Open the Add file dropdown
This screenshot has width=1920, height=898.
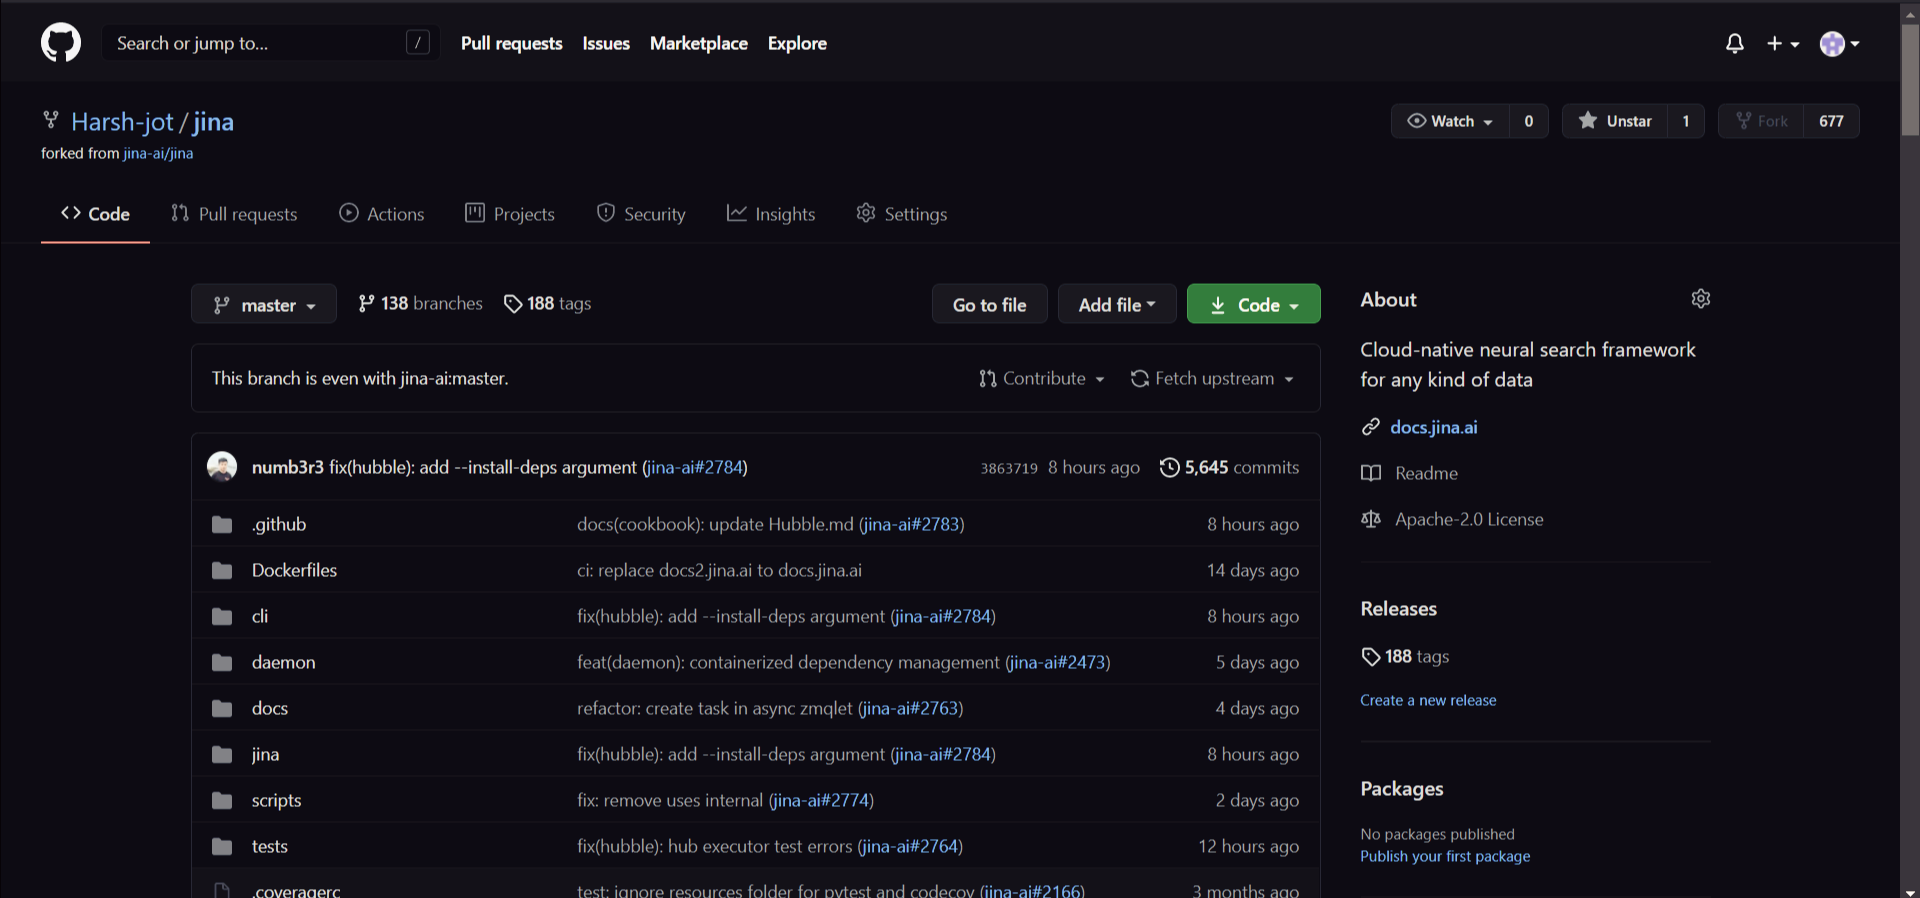(x=1117, y=304)
